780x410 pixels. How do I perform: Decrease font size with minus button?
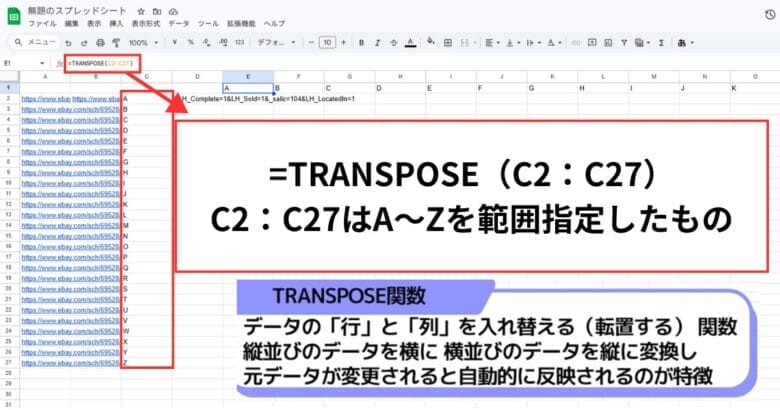click(x=311, y=43)
